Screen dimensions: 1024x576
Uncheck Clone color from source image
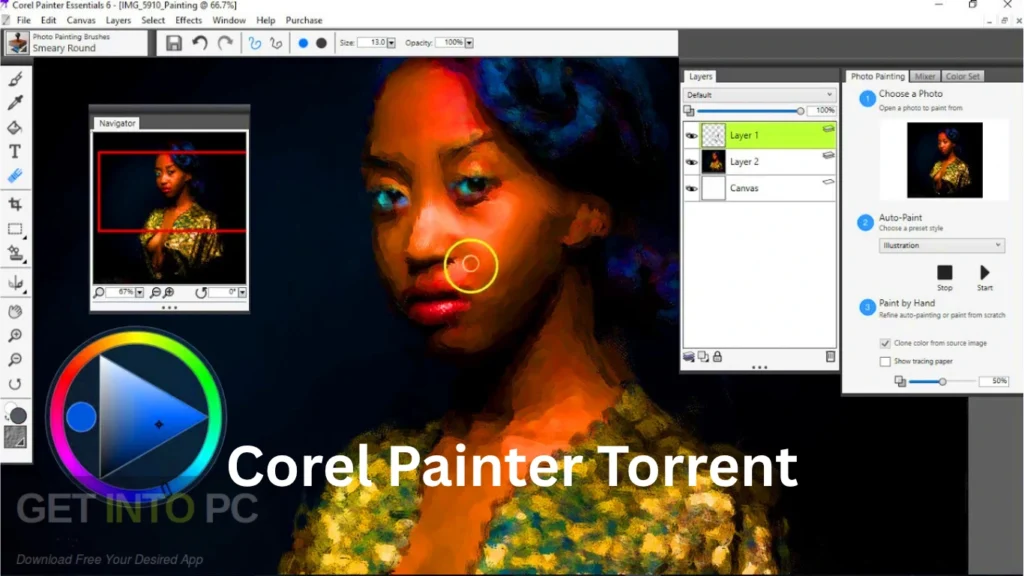(x=885, y=343)
